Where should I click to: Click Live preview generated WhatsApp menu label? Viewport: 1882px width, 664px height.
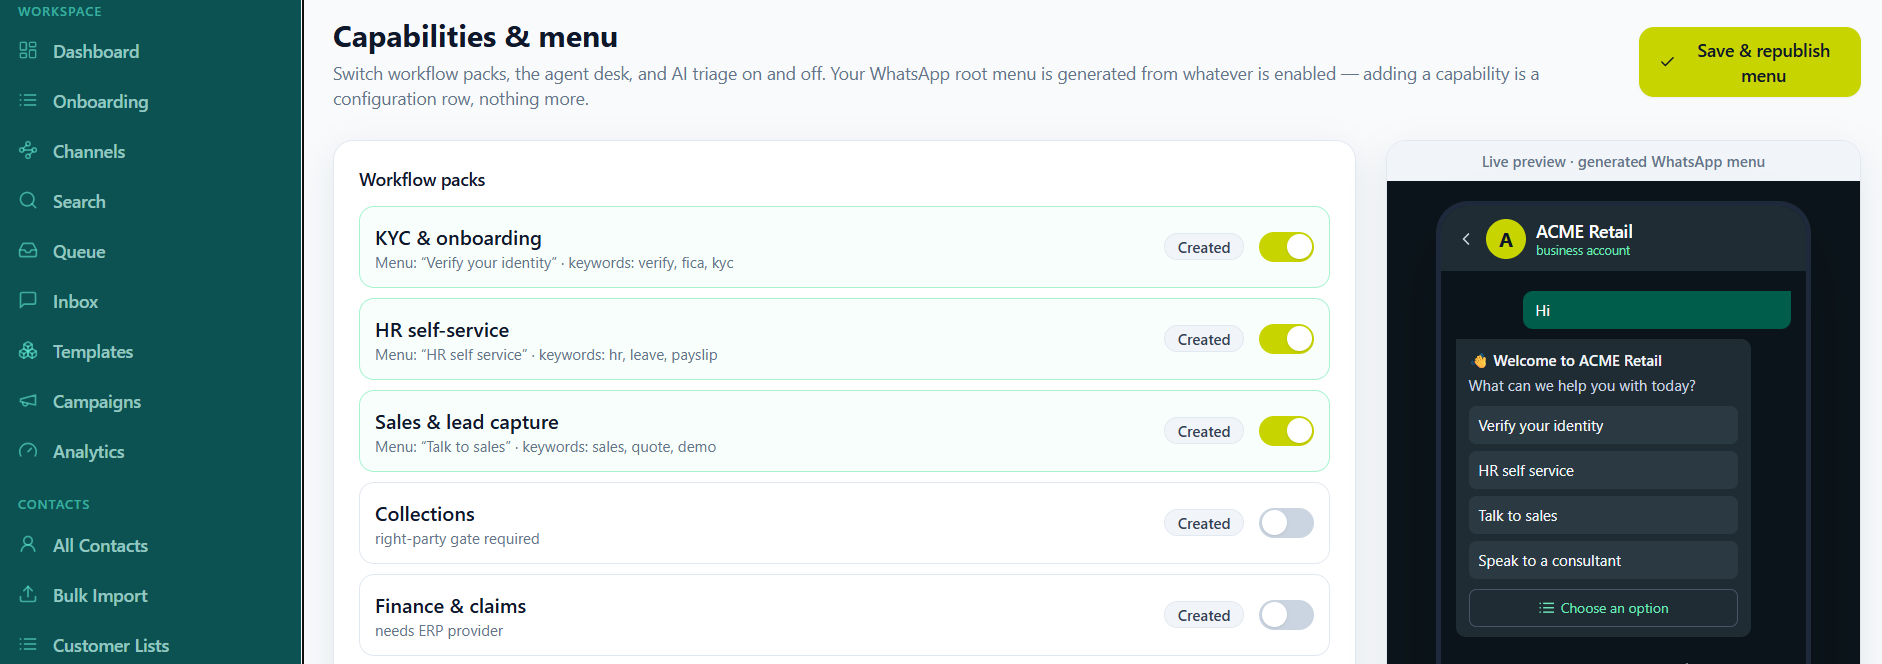1623,162
